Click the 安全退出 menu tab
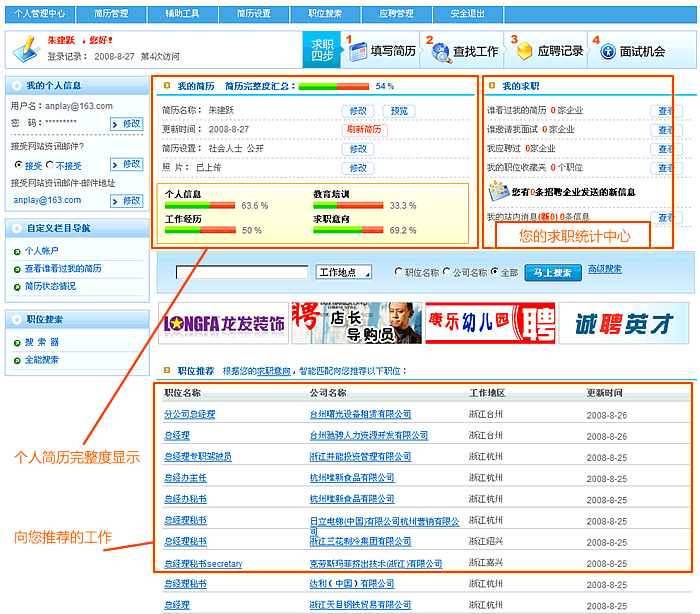 [469, 14]
